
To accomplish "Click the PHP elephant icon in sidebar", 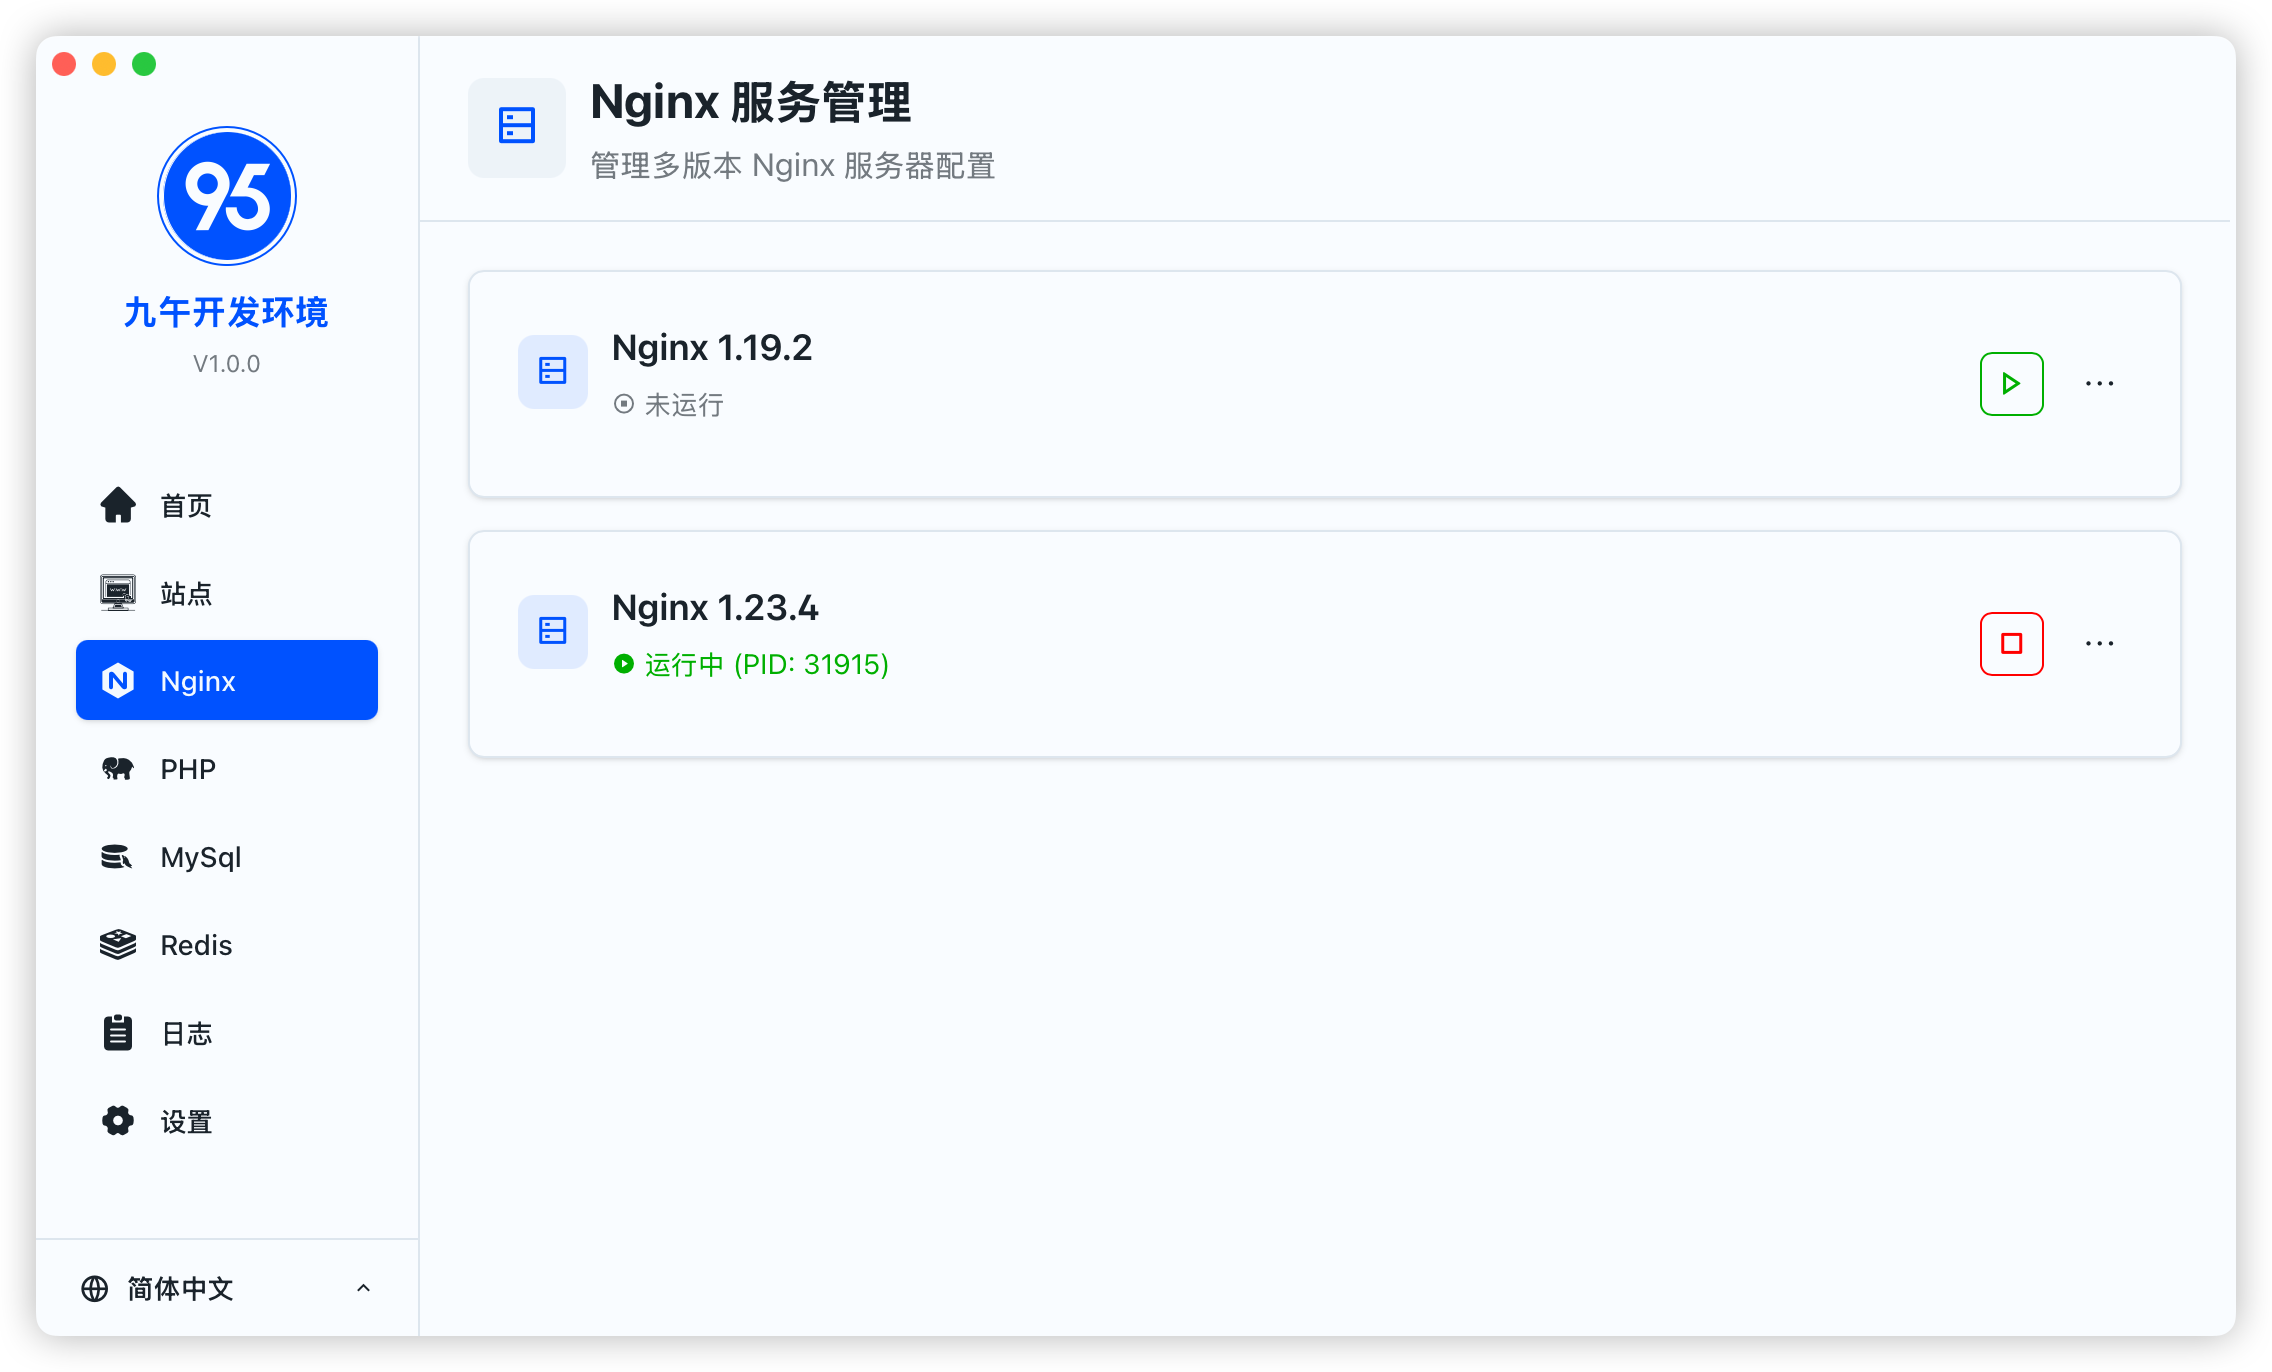I will (x=117, y=768).
